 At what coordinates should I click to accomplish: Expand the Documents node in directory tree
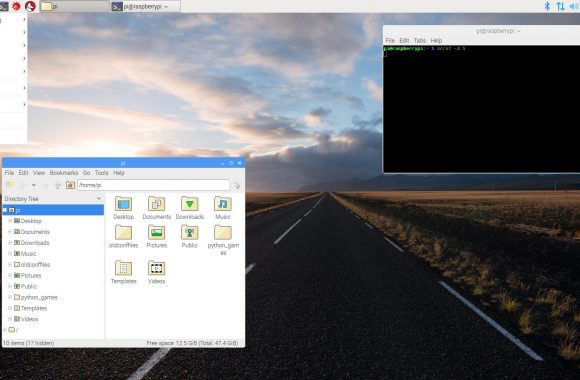coord(10,232)
